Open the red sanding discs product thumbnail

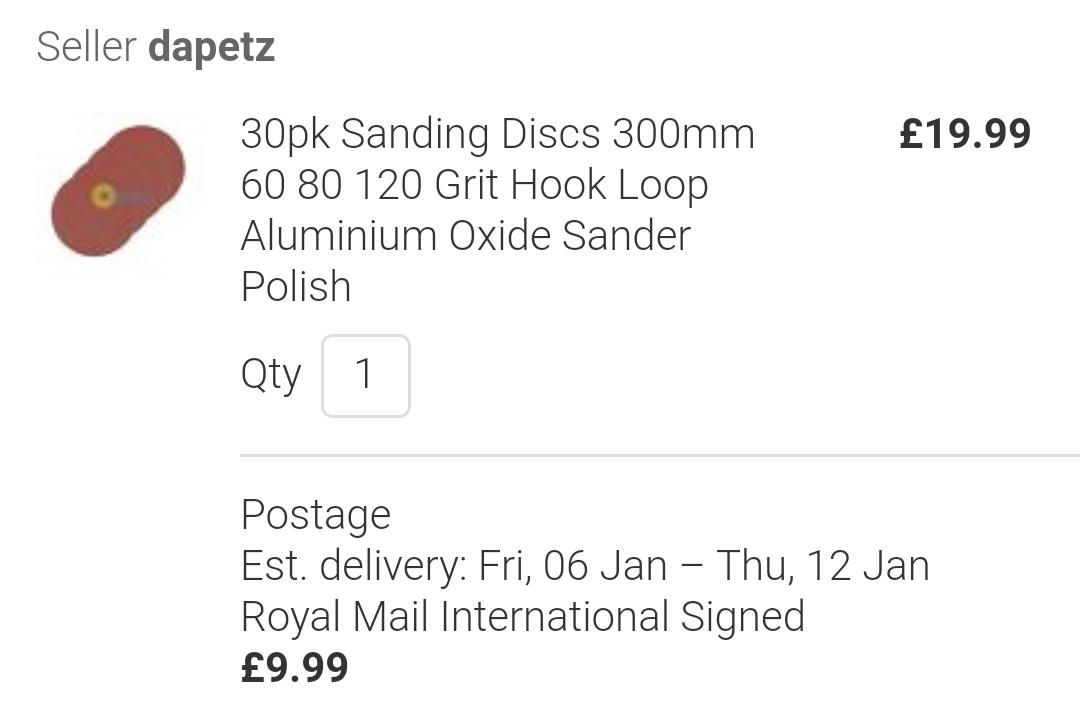tap(118, 191)
